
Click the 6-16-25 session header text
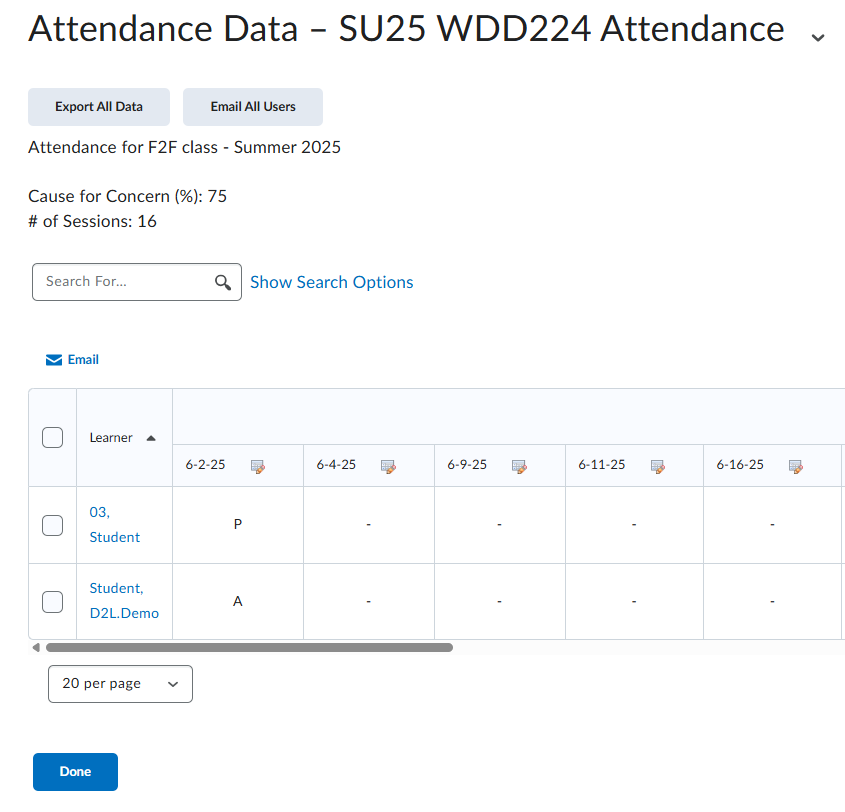740,464
